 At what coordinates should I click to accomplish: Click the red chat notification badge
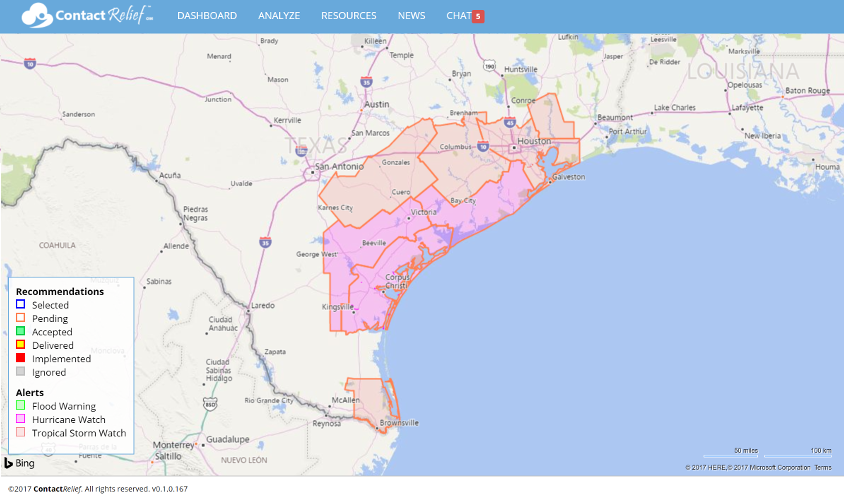(478, 16)
